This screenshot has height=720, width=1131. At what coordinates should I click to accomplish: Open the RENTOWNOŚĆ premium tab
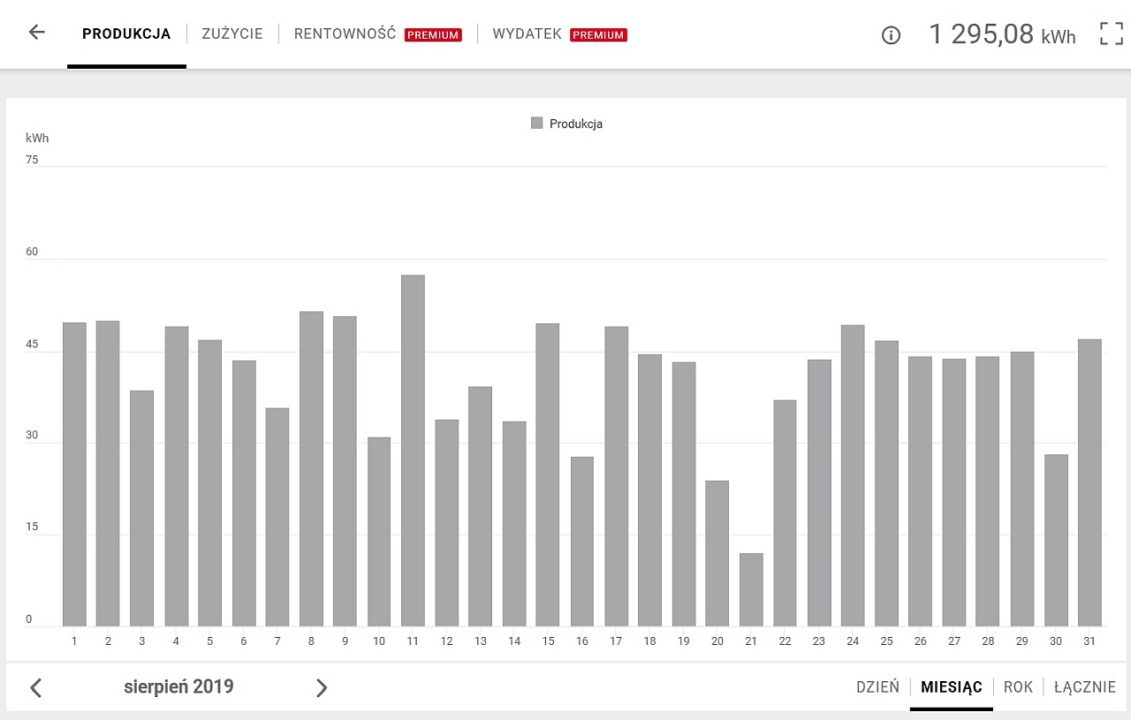tap(377, 34)
